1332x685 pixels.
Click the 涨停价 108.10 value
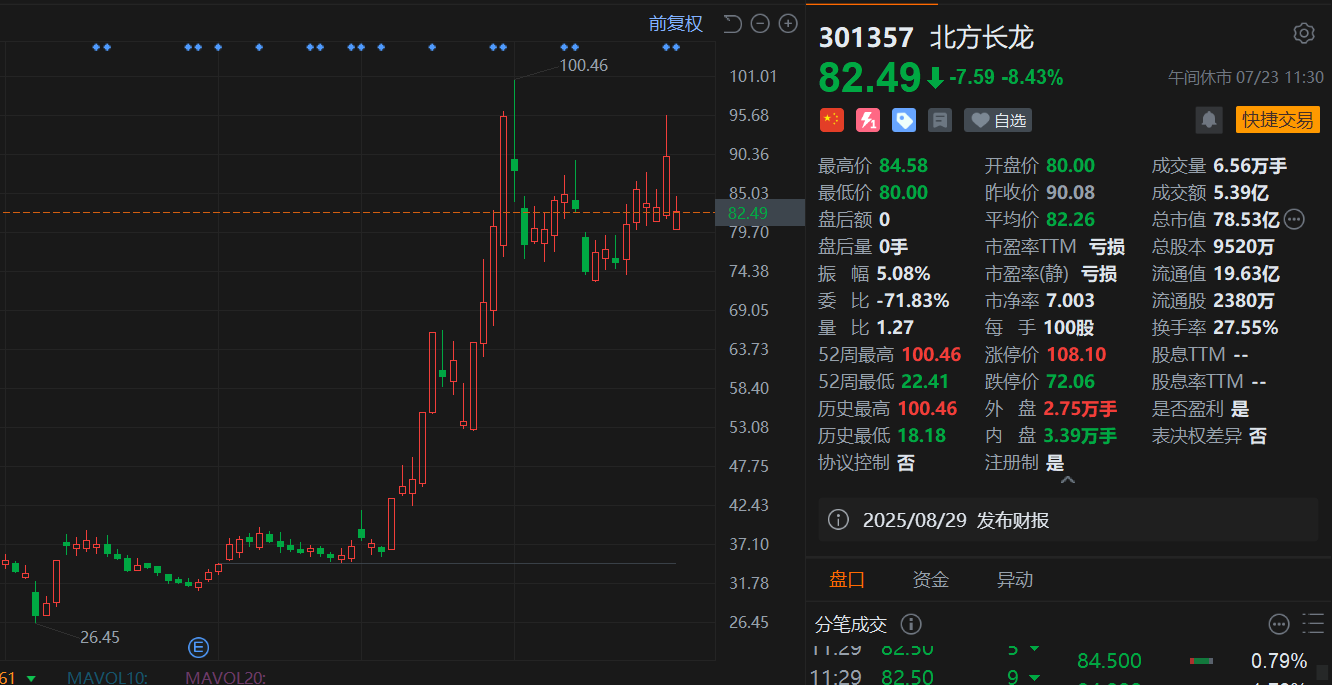click(1076, 355)
